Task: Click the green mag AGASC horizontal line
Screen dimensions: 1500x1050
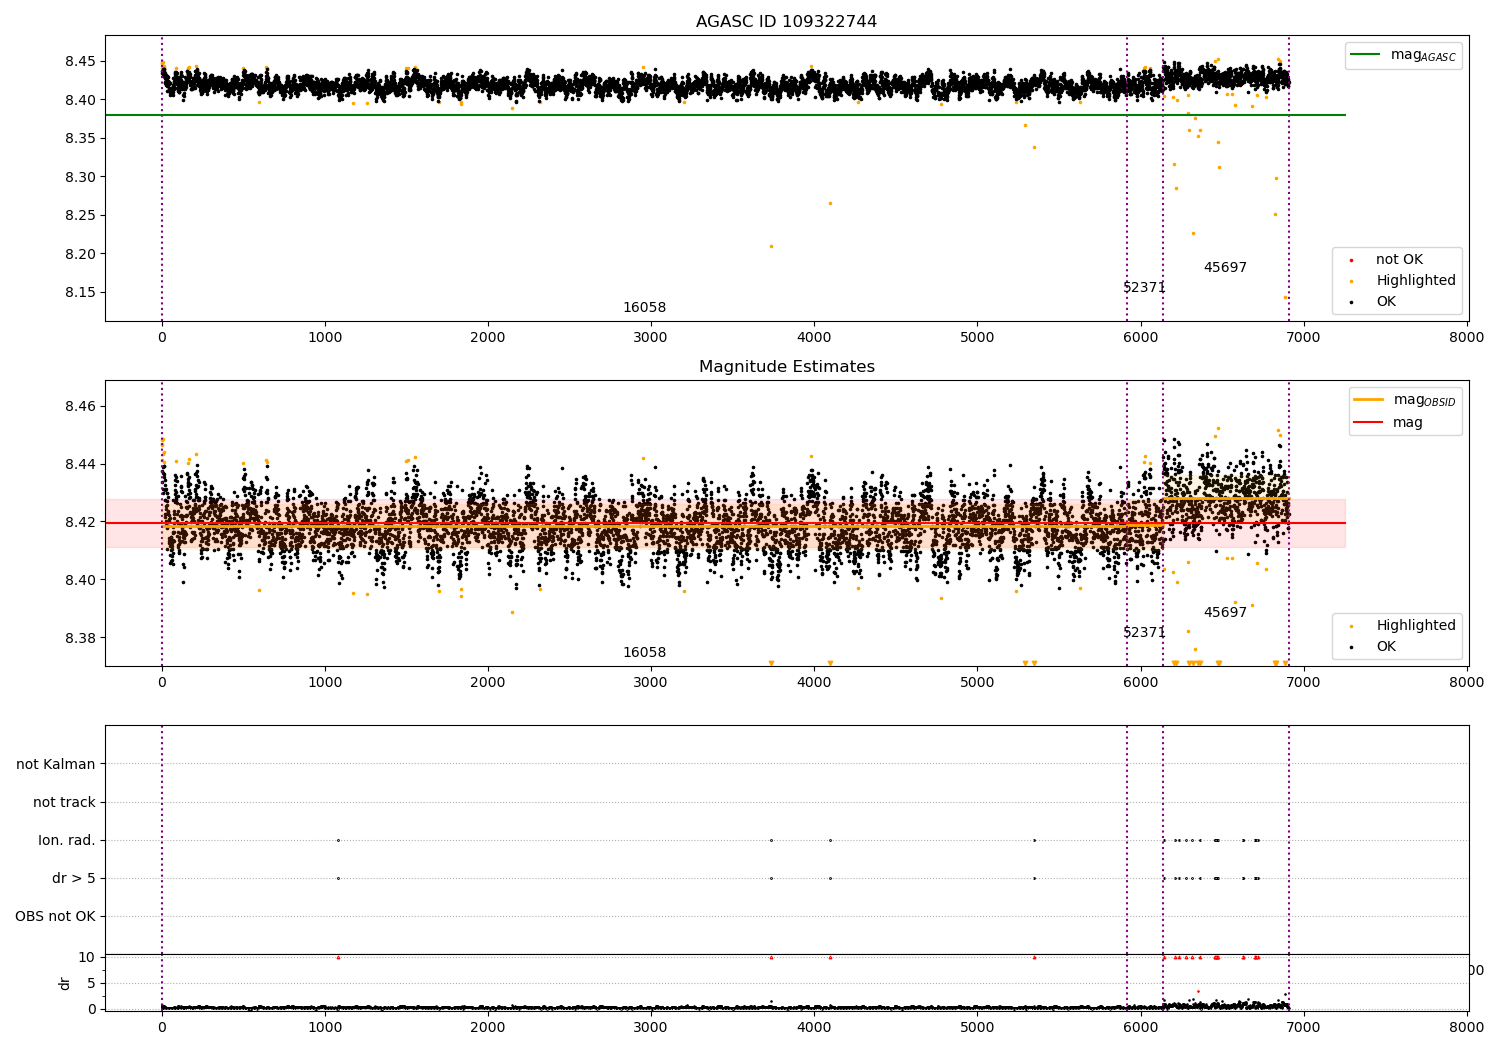Action: pyautogui.click(x=725, y=115)
